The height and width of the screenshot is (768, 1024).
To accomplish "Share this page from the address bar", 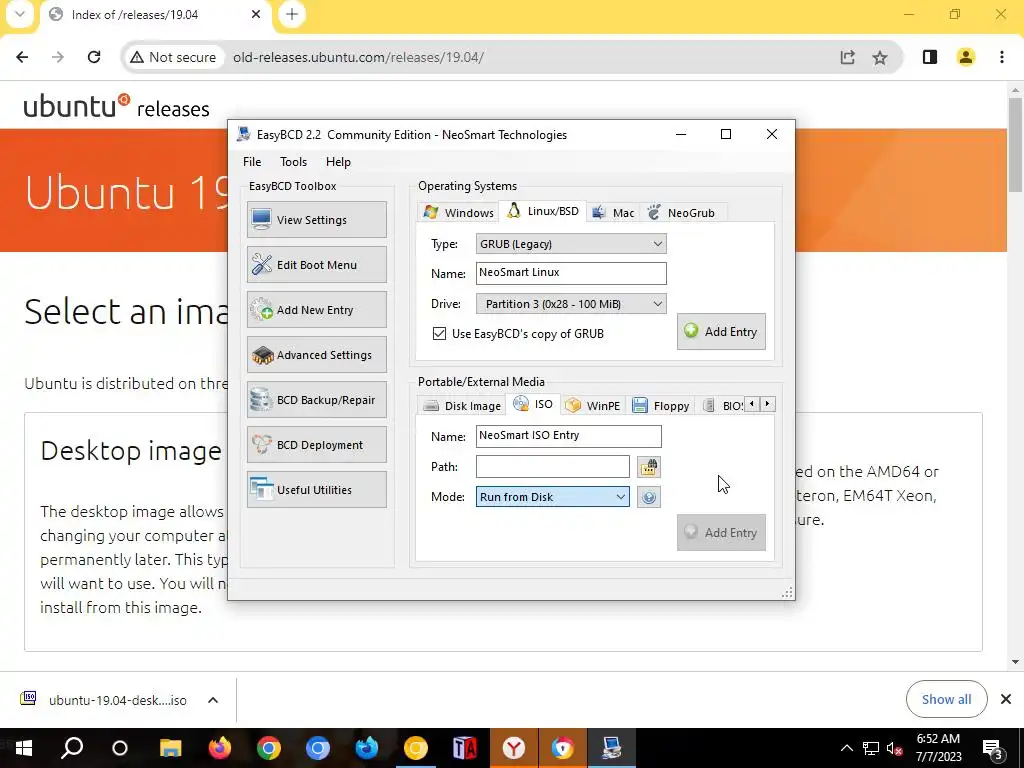I will (x=847, y=57).
